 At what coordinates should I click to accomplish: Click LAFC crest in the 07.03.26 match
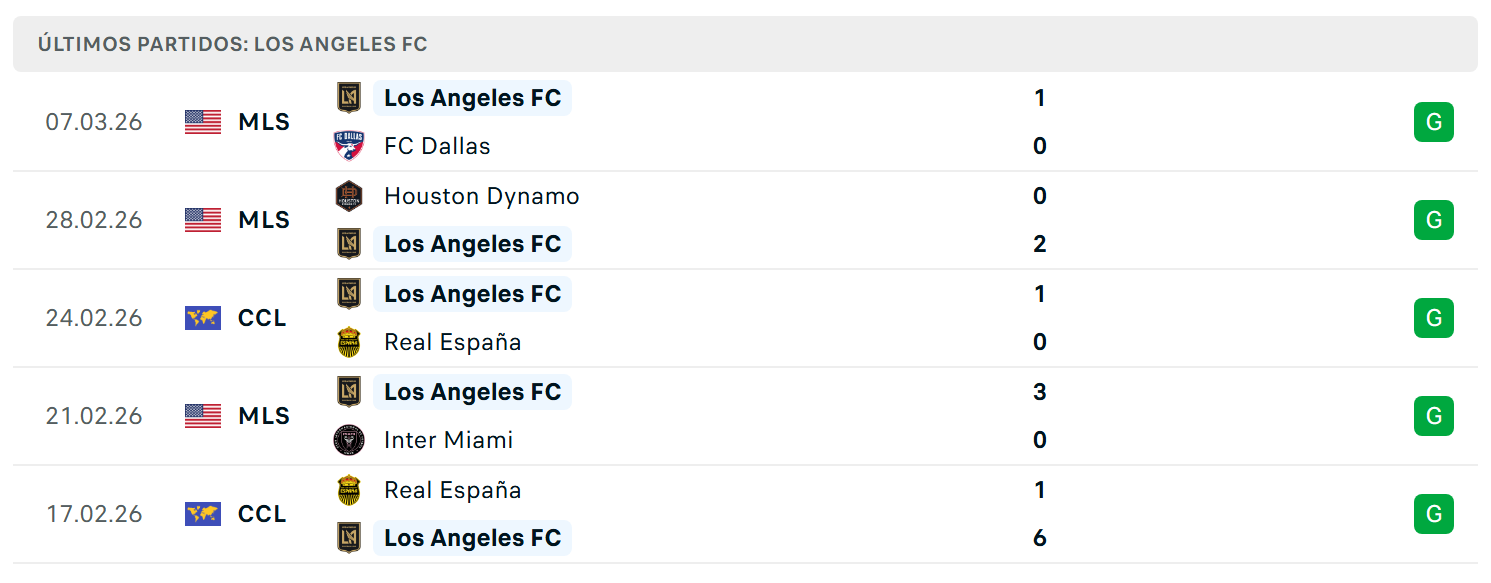tap(349, 98)
